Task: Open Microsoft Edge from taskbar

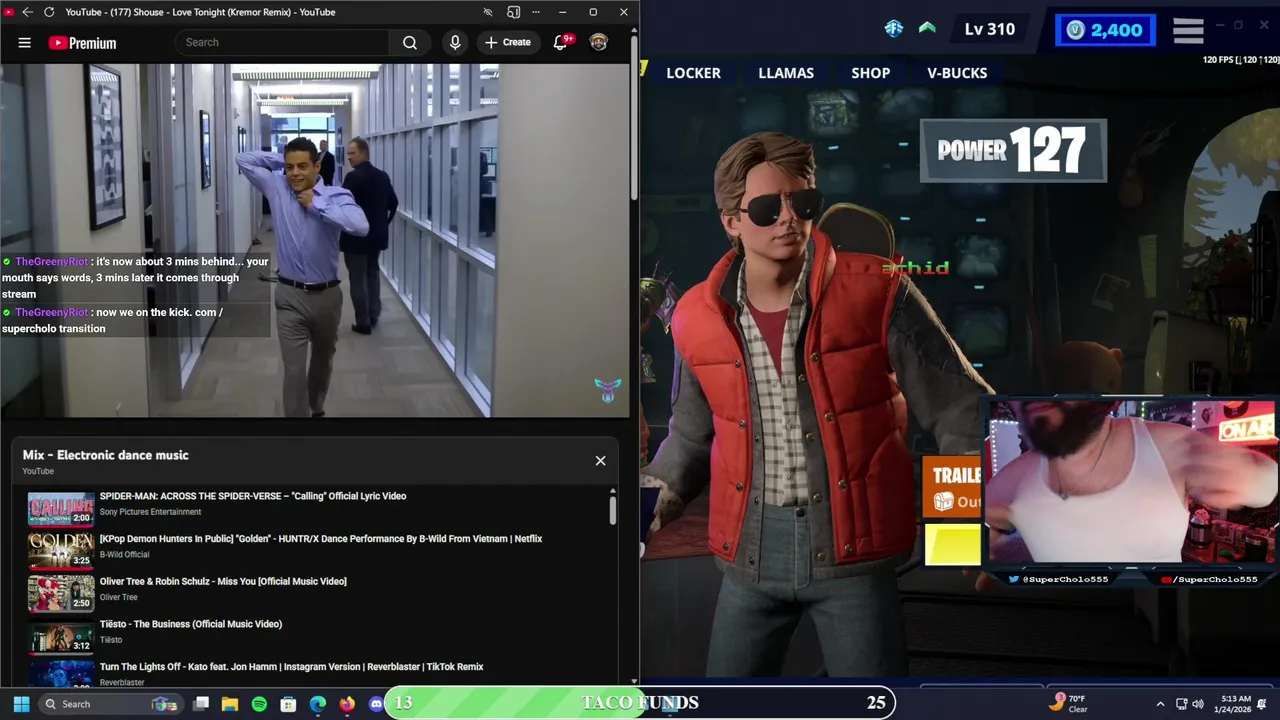Action: pos(318,704)
